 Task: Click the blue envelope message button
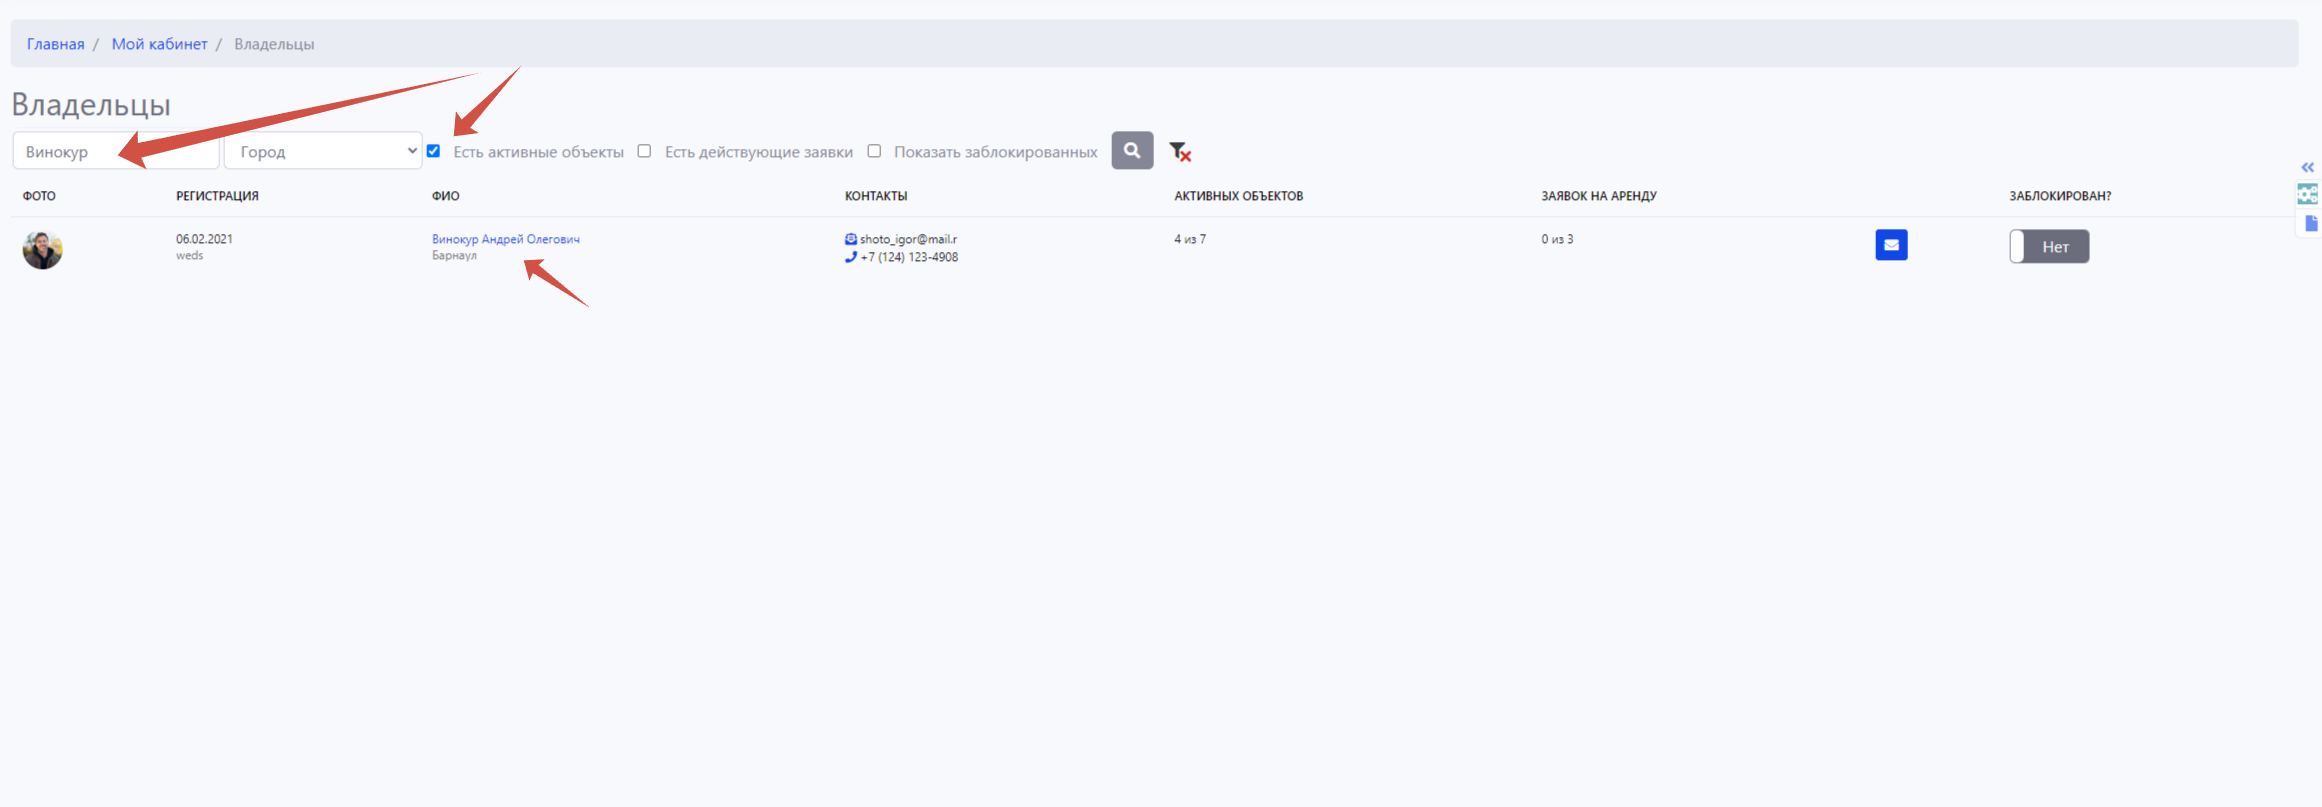click(x=1890, y=245)
